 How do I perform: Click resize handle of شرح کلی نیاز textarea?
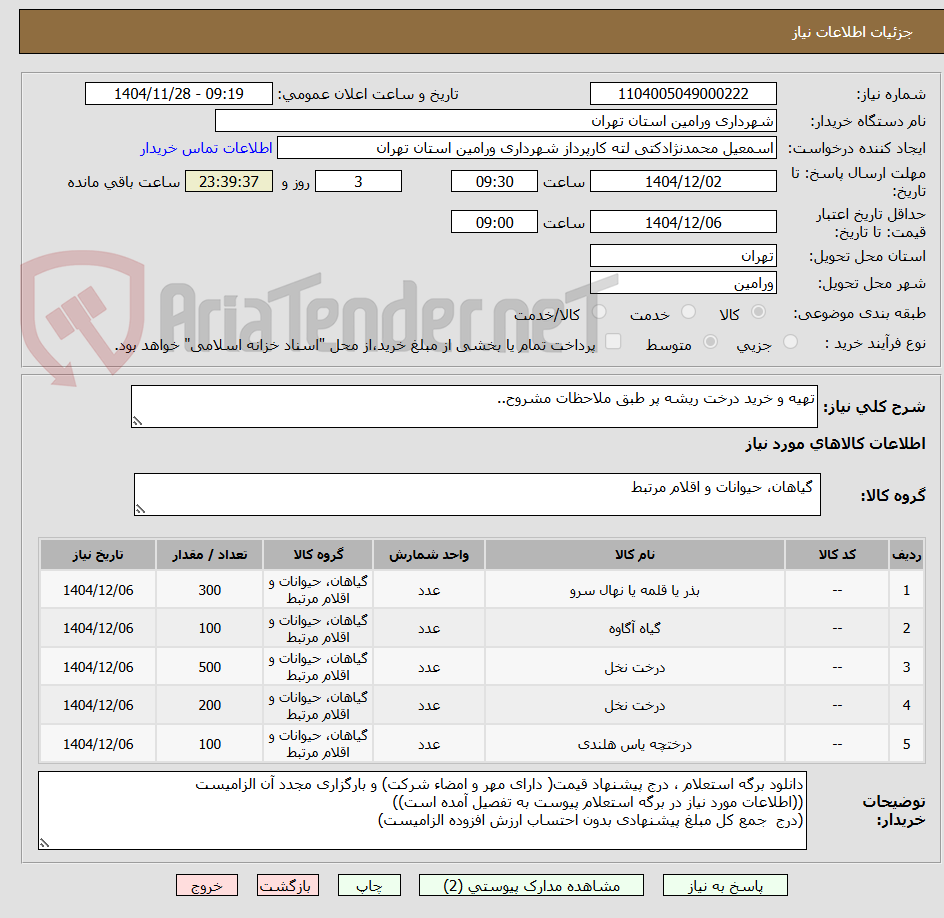tap(137, 421)
